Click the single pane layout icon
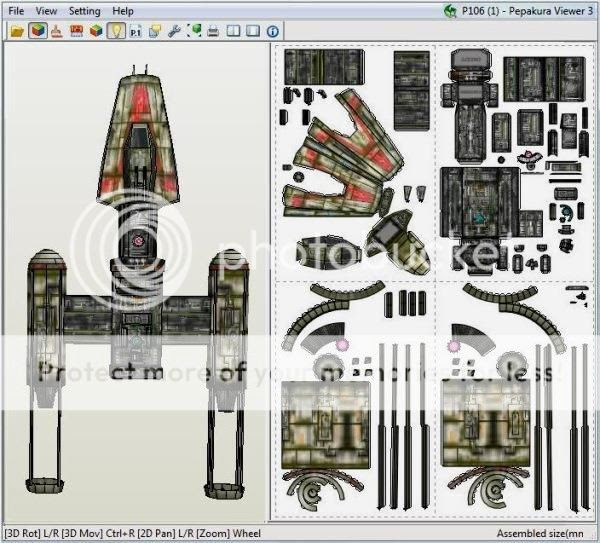The height and width of the screenshot is (543, 600). [253, 31]
